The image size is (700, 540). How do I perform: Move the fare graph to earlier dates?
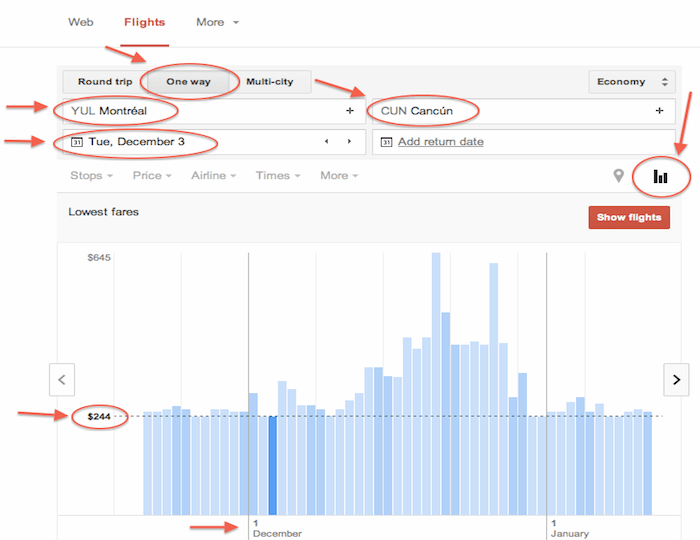tap(62, 380)
